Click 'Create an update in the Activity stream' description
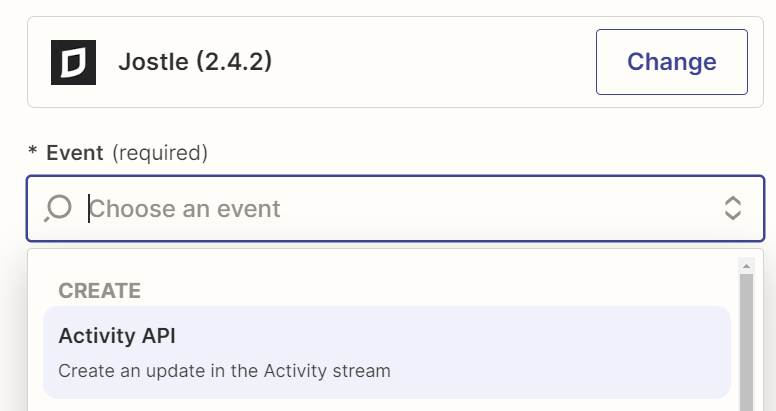This screenshot has height=411, width=776. [x=224, y=371]
